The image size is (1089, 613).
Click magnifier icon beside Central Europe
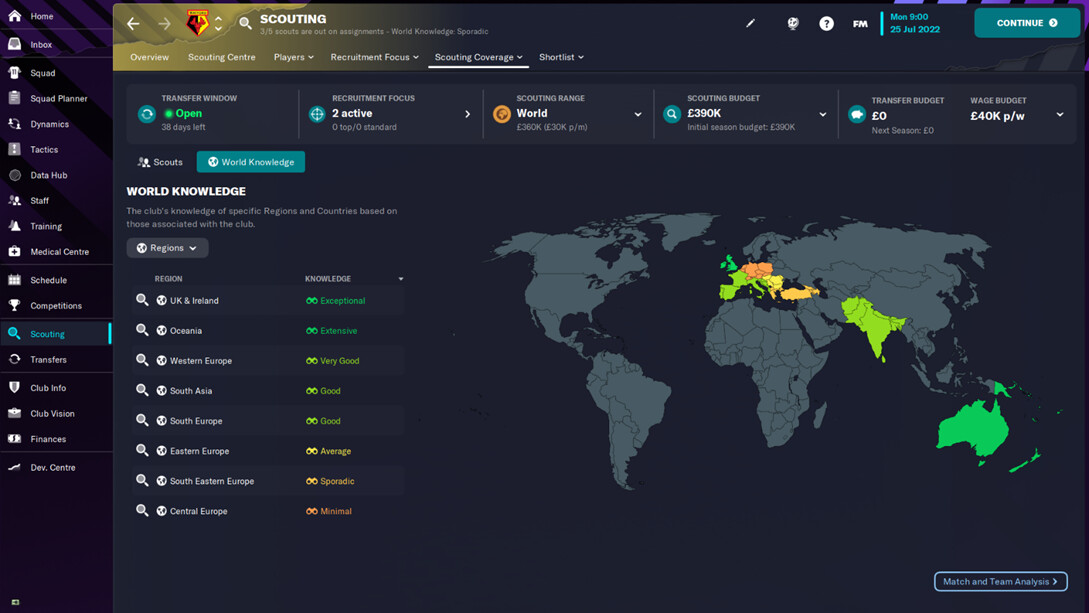pyautogui.click(x=142, y=510)
